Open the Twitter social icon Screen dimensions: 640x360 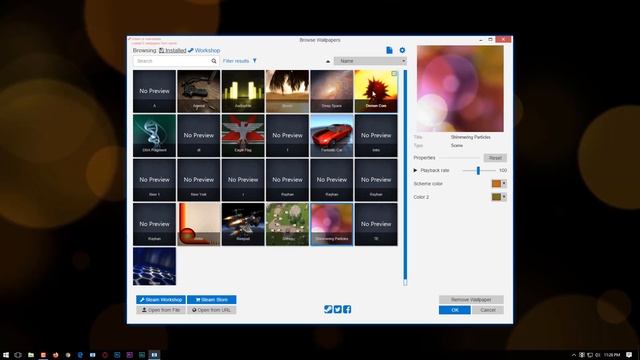tap(338, 309)
